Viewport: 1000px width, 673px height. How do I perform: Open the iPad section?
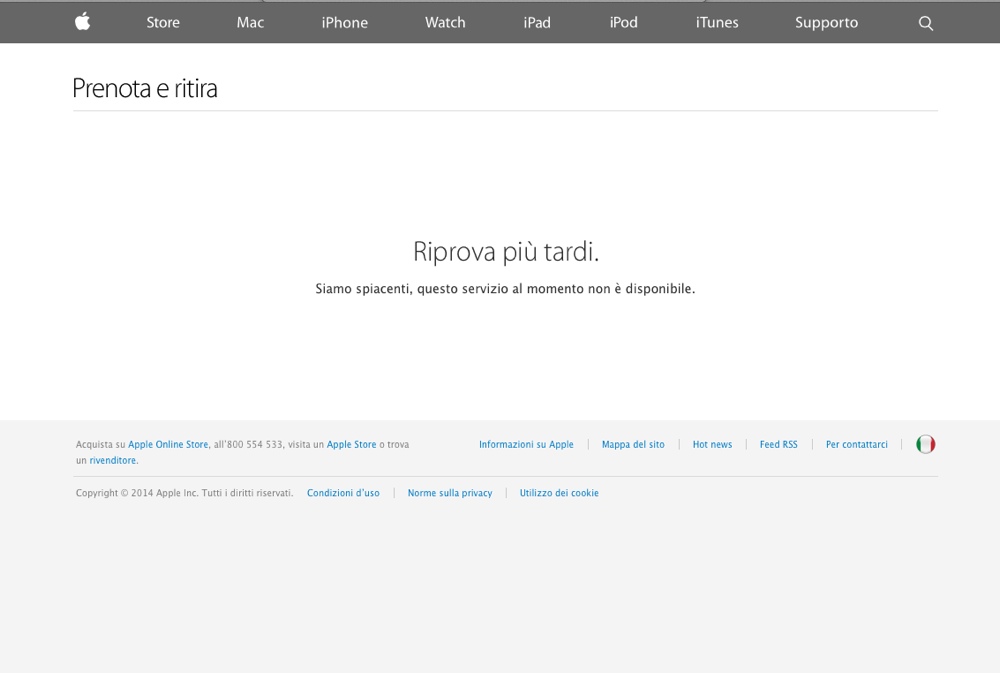[x=536, y=22]
